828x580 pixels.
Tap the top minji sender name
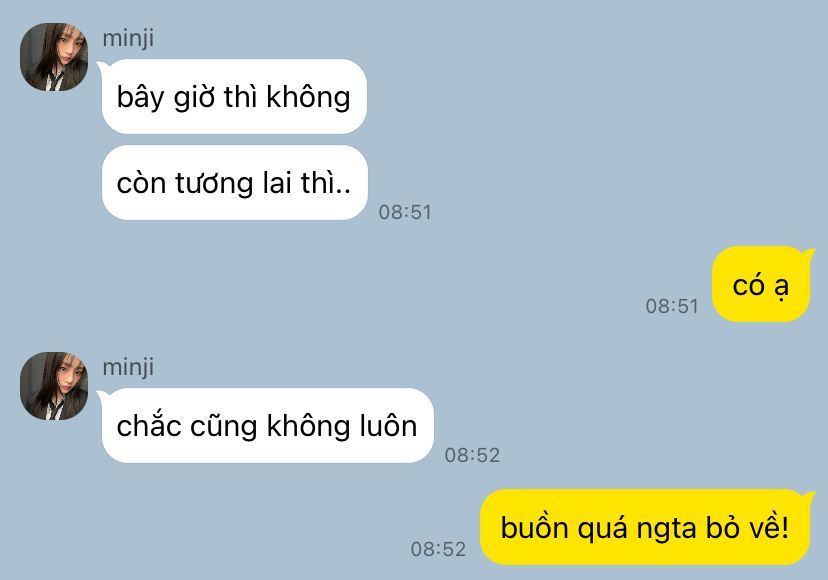pos(128,38)
